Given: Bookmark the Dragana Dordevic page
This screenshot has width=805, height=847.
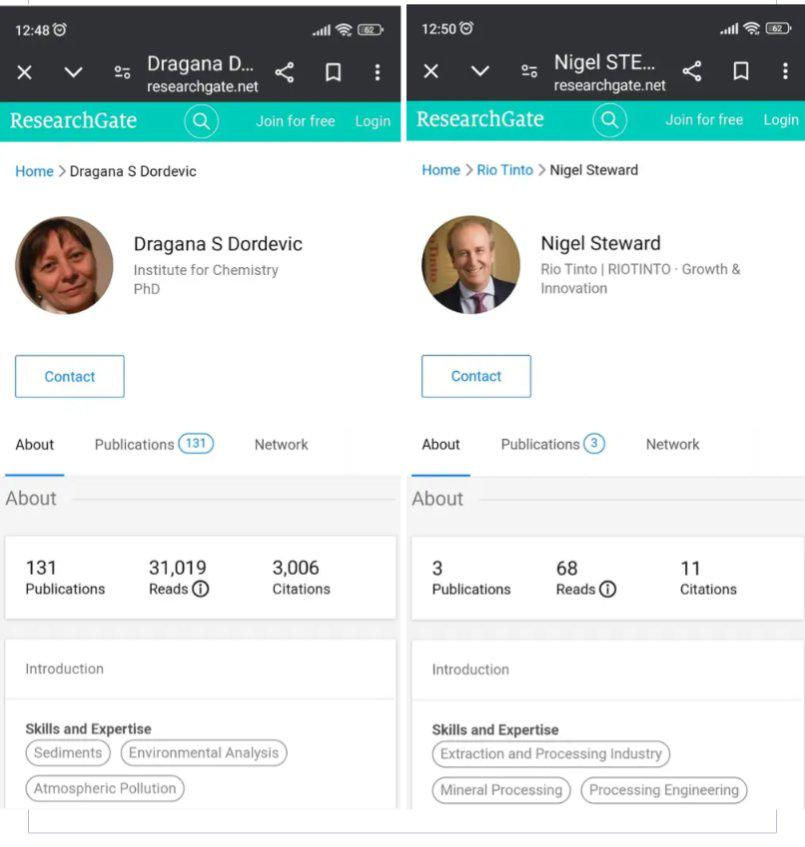Looking at the screenshot, I should pyautogui.click(x=333, y=72).
